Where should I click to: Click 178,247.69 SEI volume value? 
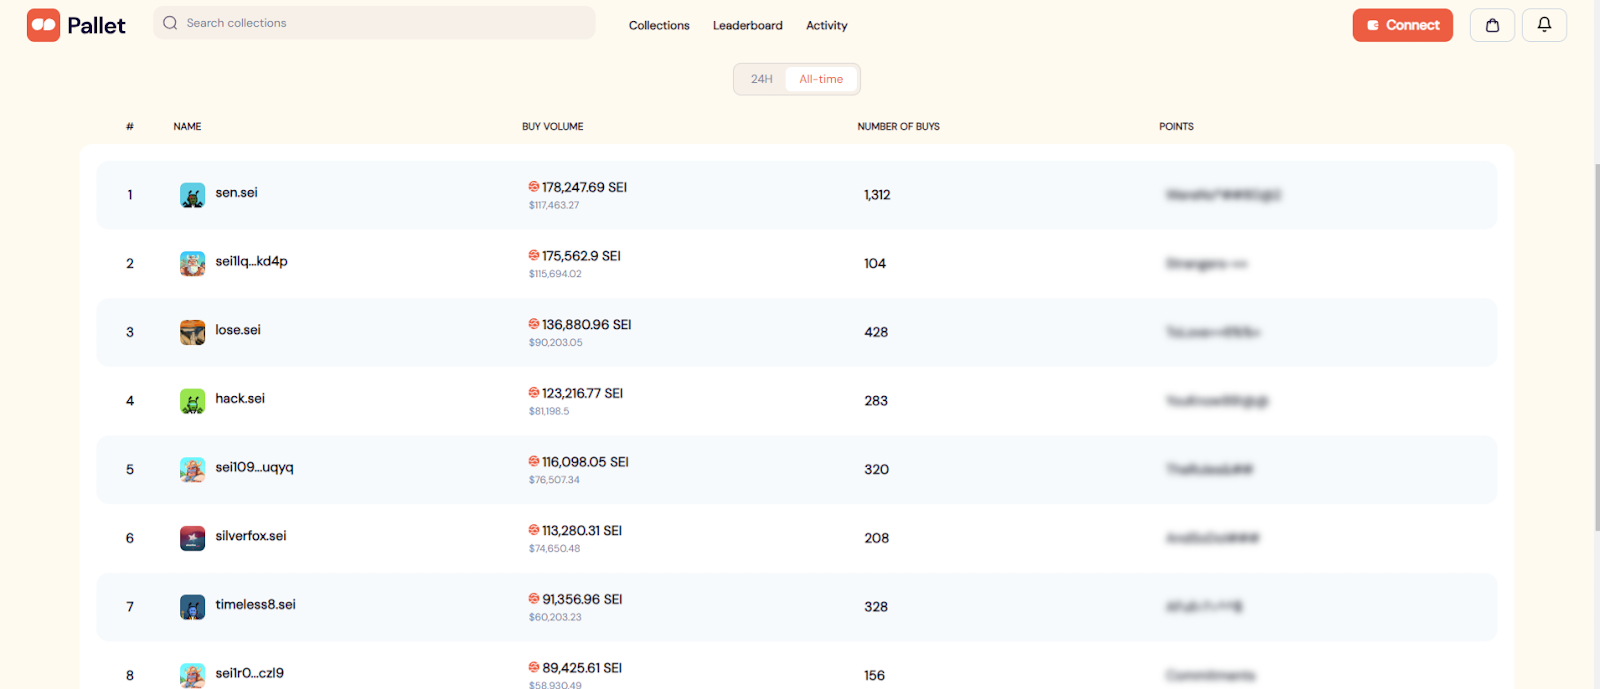coord(585,187)
